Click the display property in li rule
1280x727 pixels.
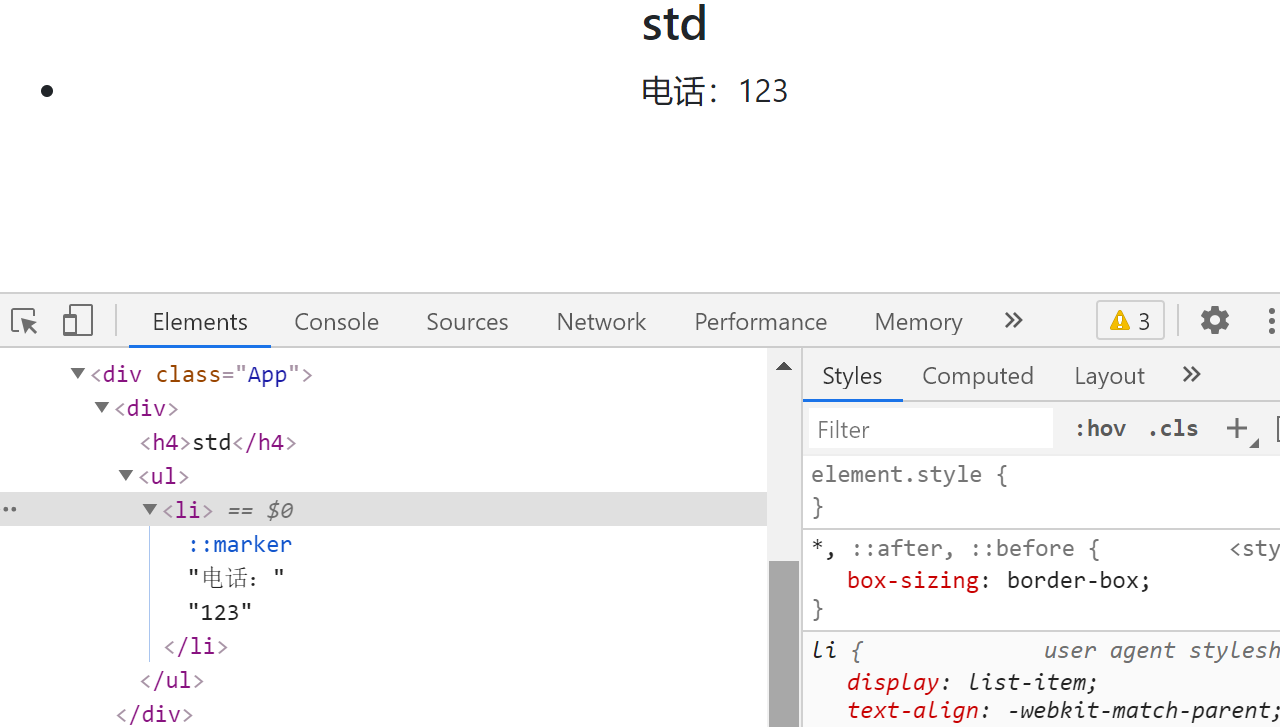pos(893,682)
